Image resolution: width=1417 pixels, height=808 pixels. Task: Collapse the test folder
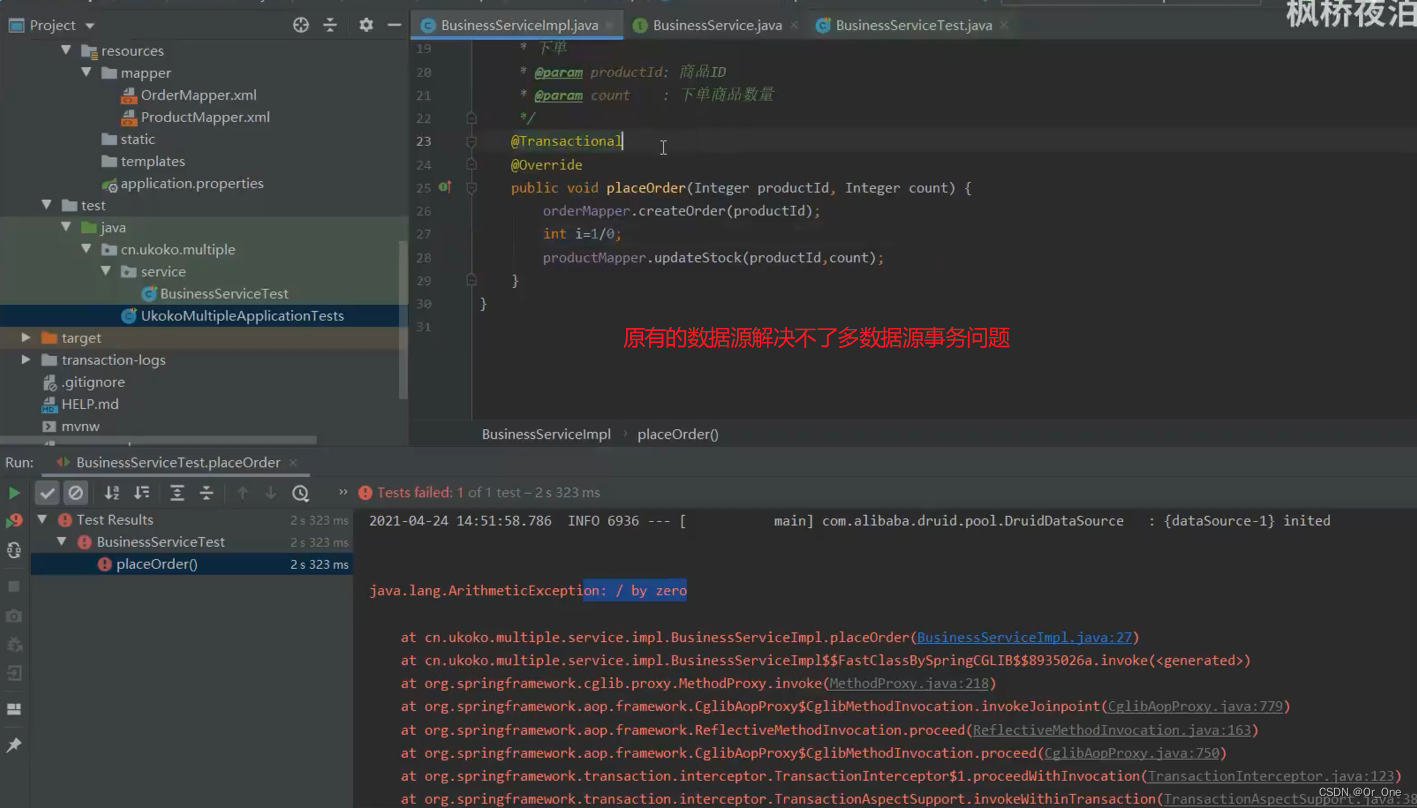[47, 204]
